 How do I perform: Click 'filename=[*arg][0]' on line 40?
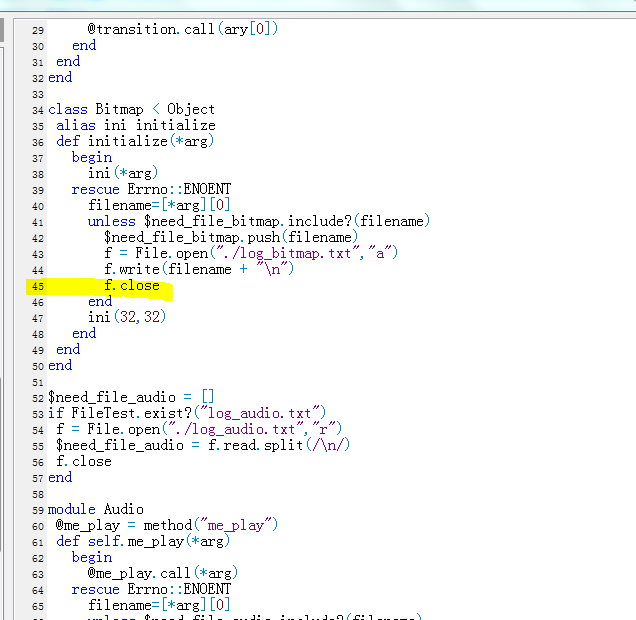coord(159,205)
